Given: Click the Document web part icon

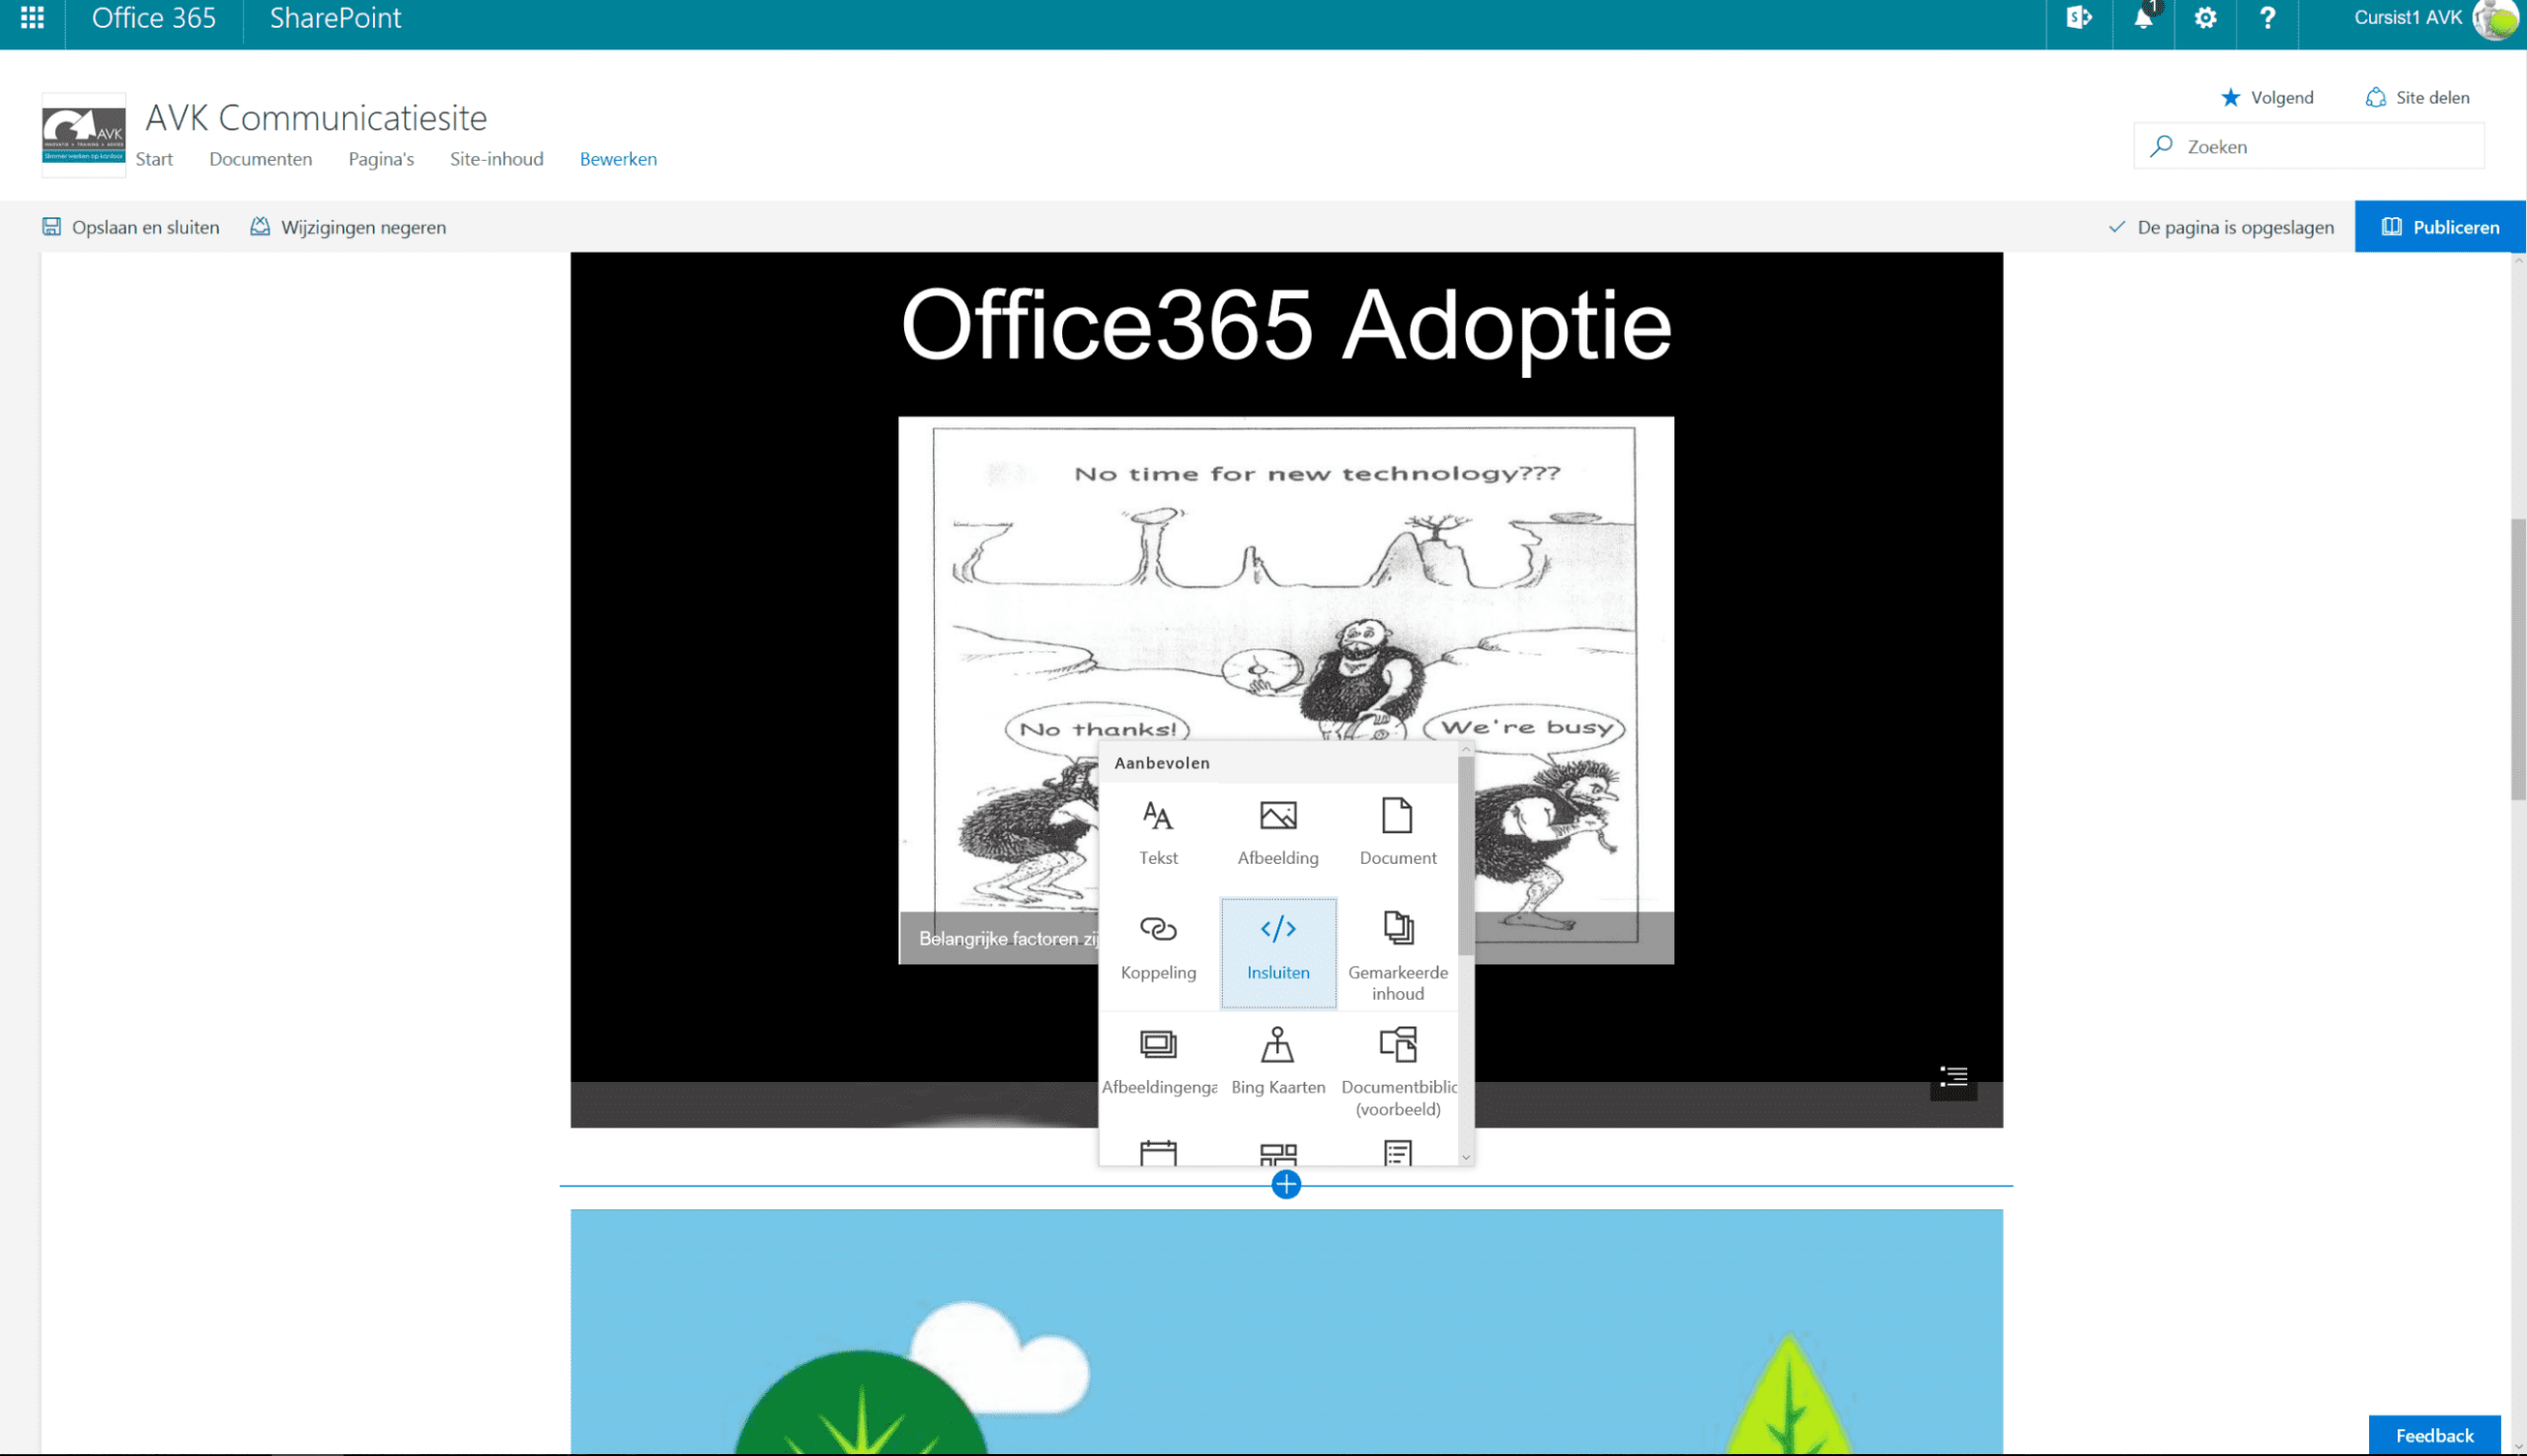Looking at the screenshot, I should 1397,829.
